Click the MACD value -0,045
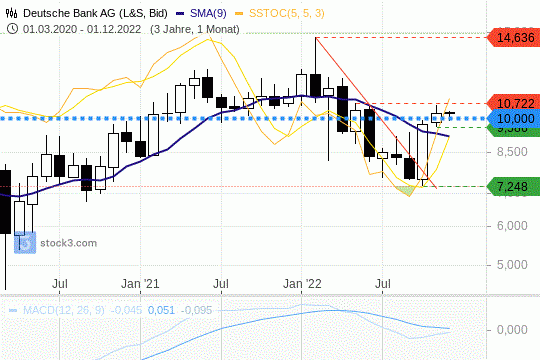 [126, 310]
